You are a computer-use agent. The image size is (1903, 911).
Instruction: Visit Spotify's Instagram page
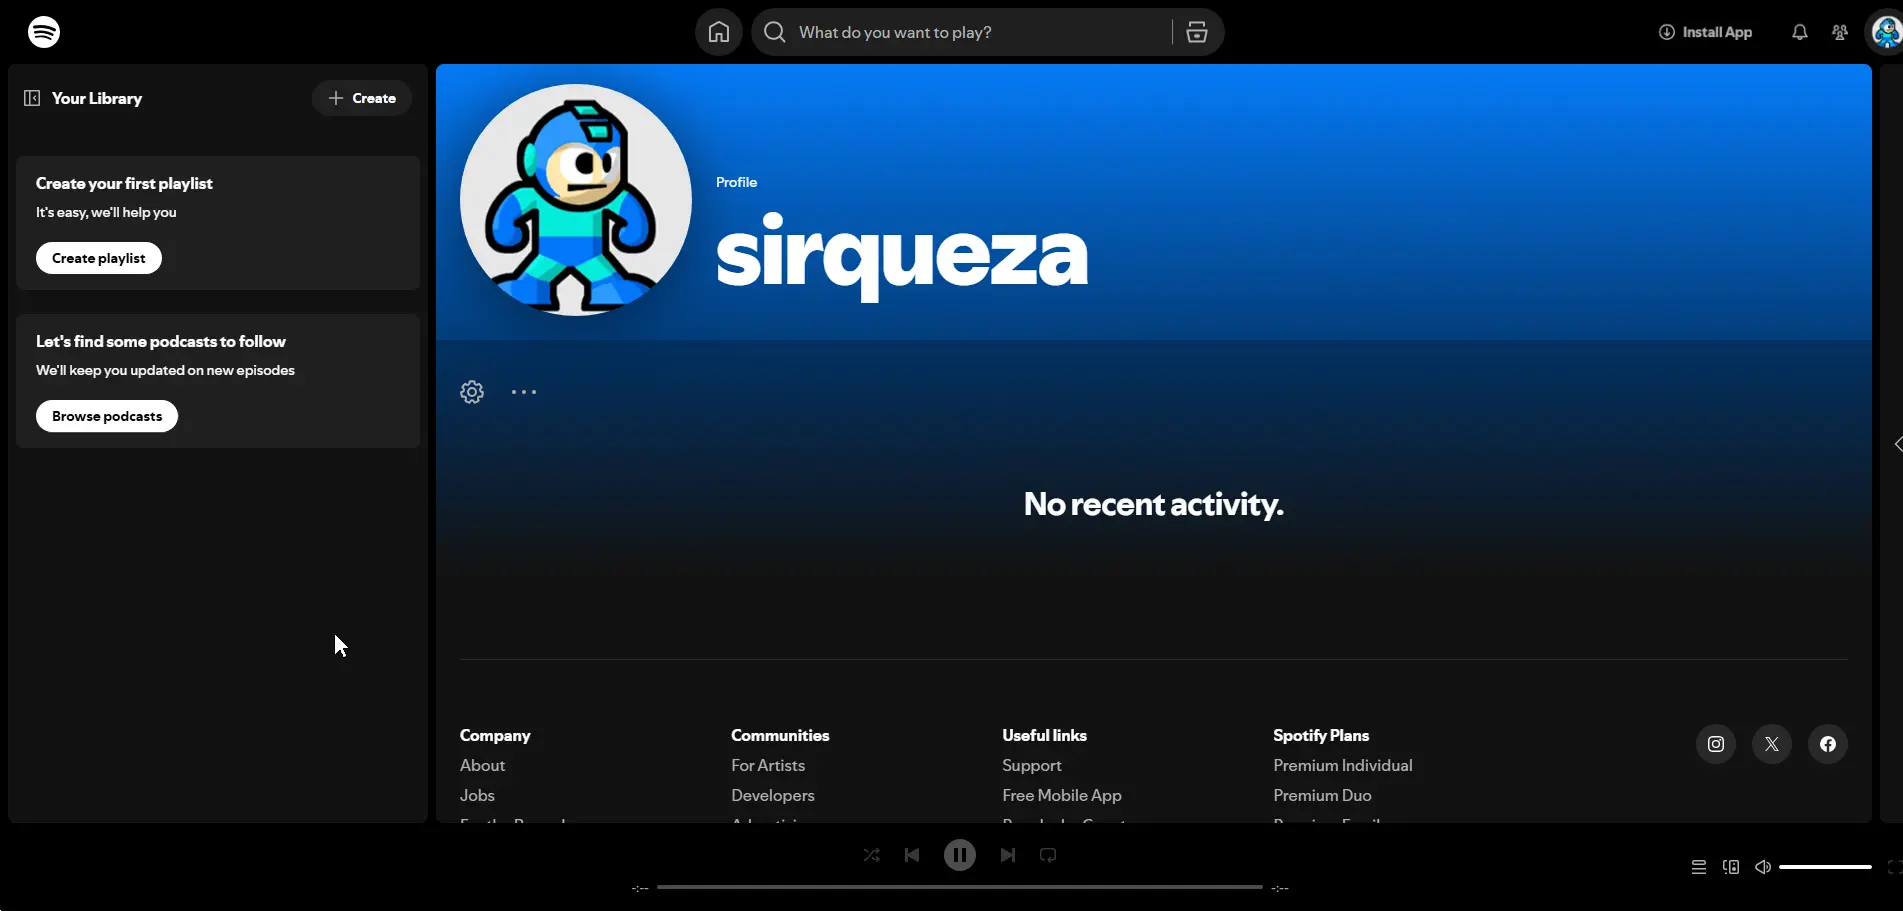click(x=1716, y=744)
